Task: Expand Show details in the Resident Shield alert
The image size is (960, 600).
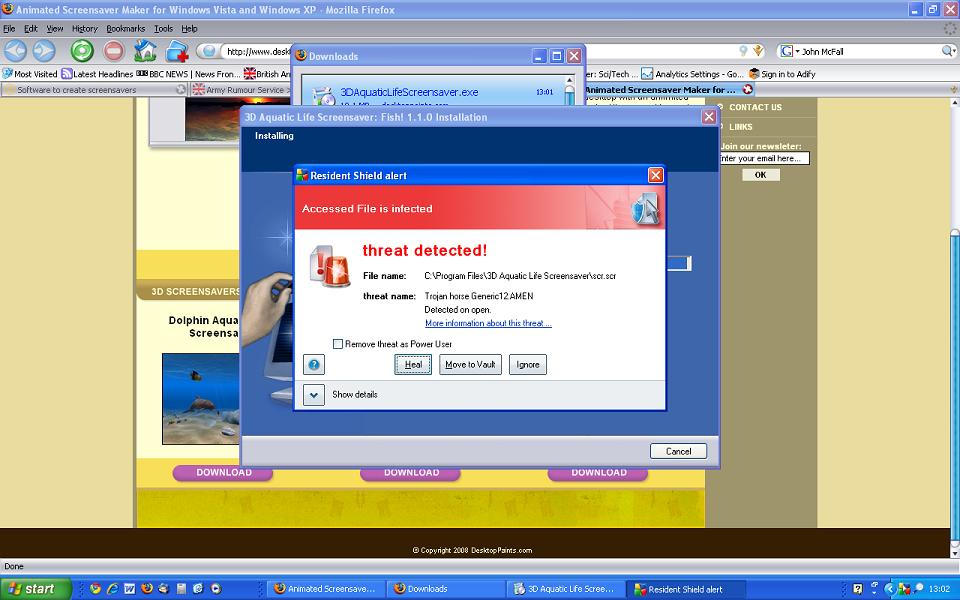Action: coord(313,395)
